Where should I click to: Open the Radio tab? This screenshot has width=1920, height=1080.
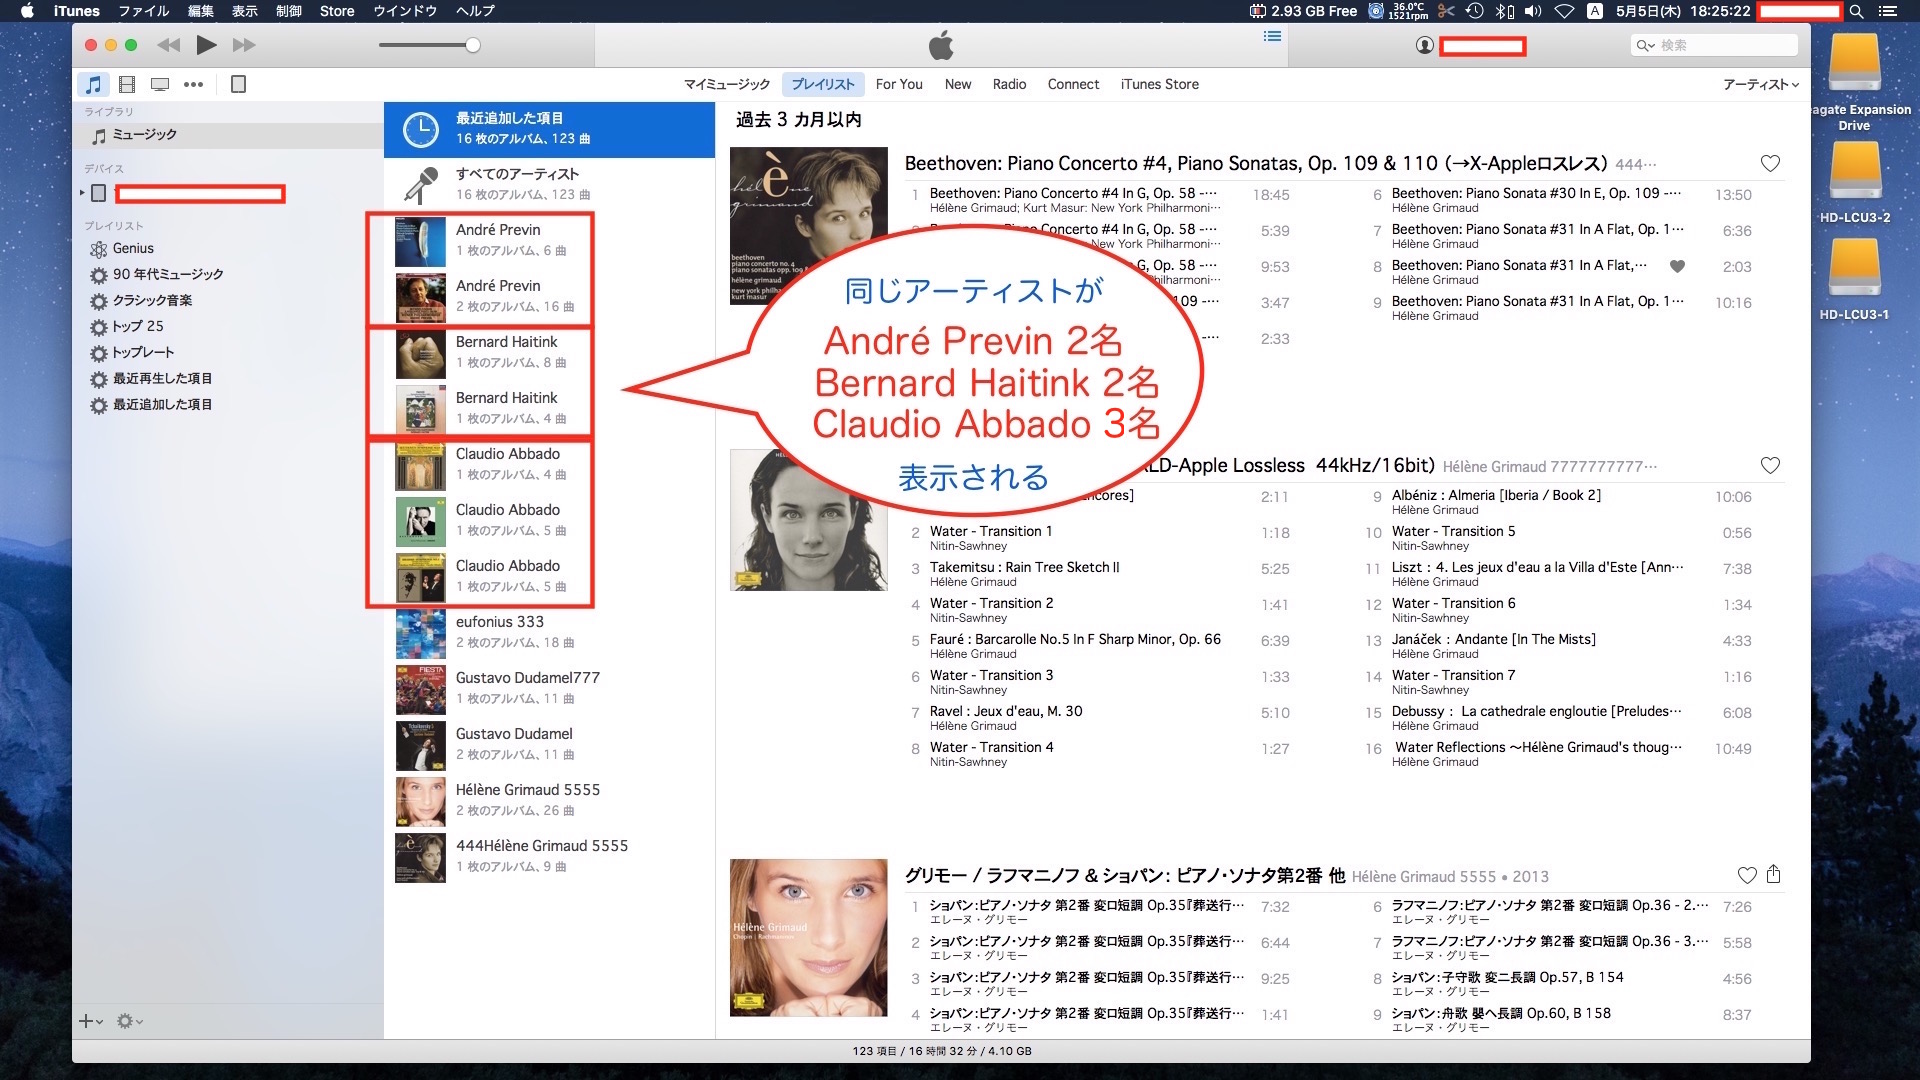(1009, 84)
